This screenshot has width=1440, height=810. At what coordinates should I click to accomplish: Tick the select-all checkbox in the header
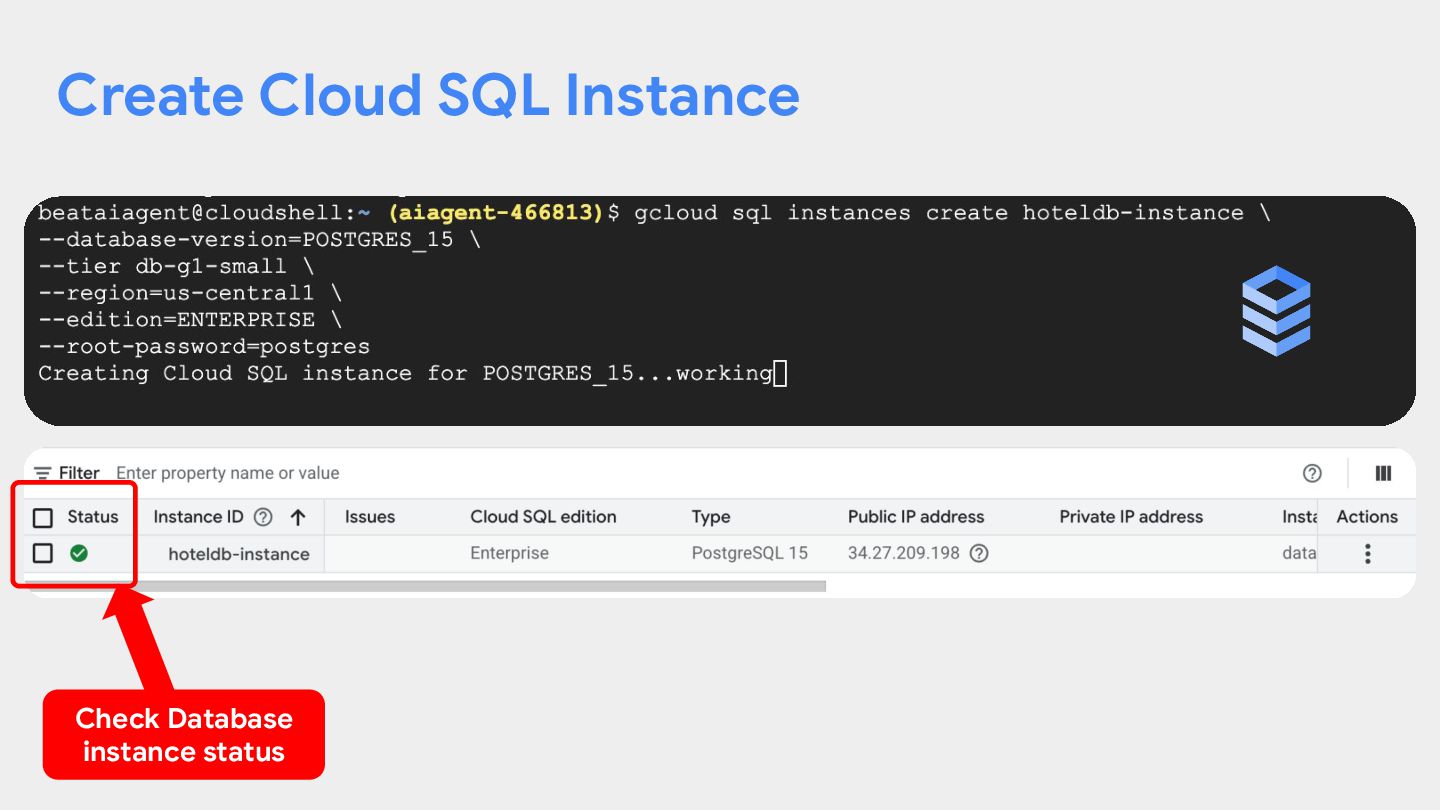coord(43,517)
